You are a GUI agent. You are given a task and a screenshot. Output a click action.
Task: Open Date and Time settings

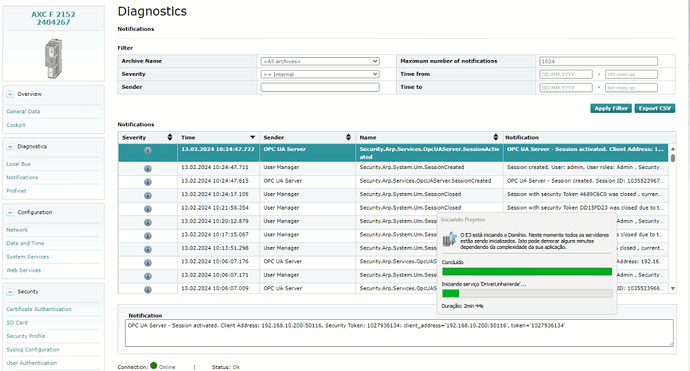(25, 243)
